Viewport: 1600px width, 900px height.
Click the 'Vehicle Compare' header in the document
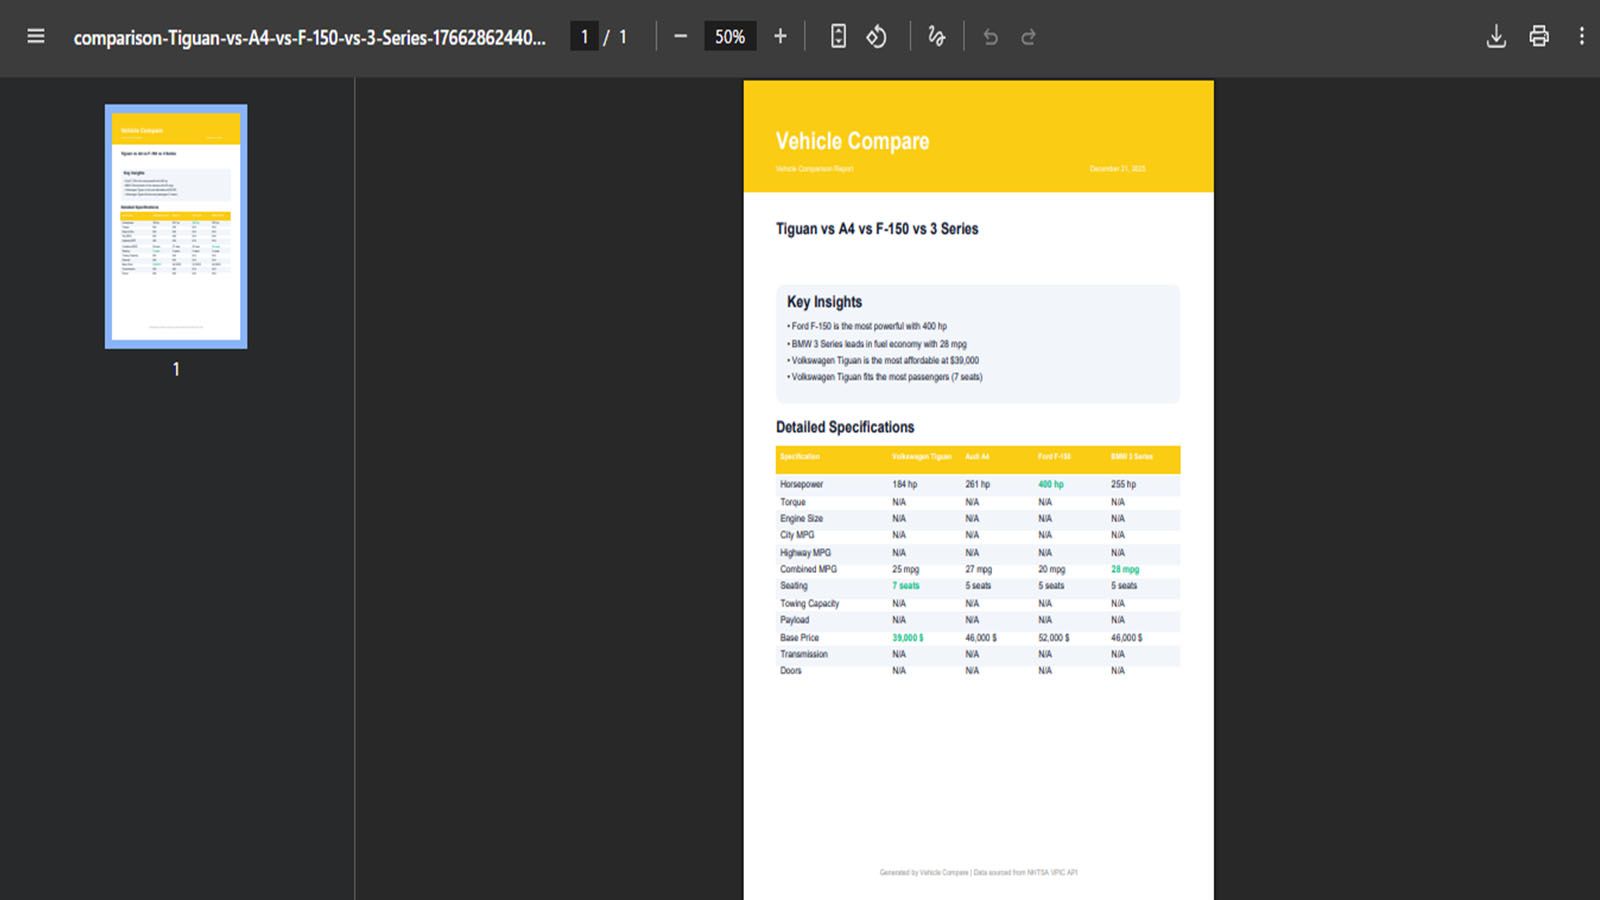click(852, 141)
